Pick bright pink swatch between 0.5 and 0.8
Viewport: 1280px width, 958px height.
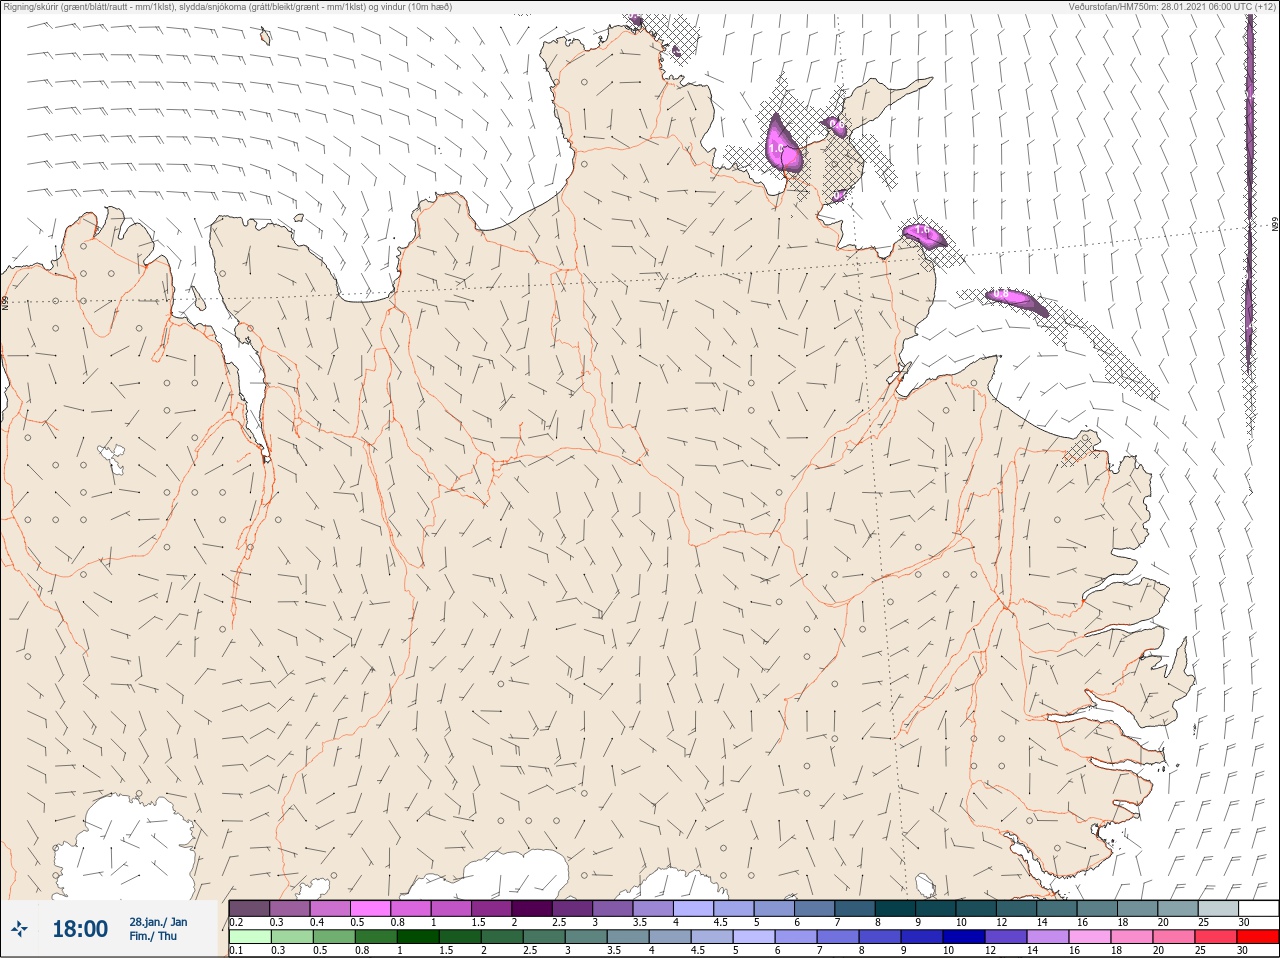[371, 908]
